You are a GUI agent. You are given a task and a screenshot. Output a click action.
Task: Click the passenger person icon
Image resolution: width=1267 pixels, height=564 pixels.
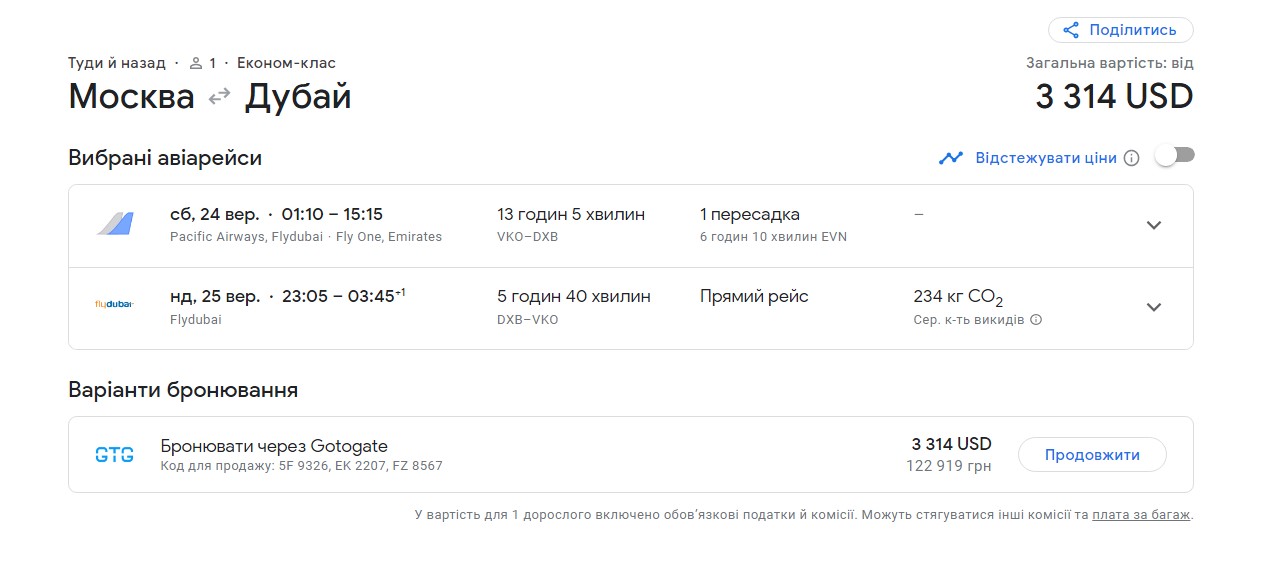[x=196, y=63]
